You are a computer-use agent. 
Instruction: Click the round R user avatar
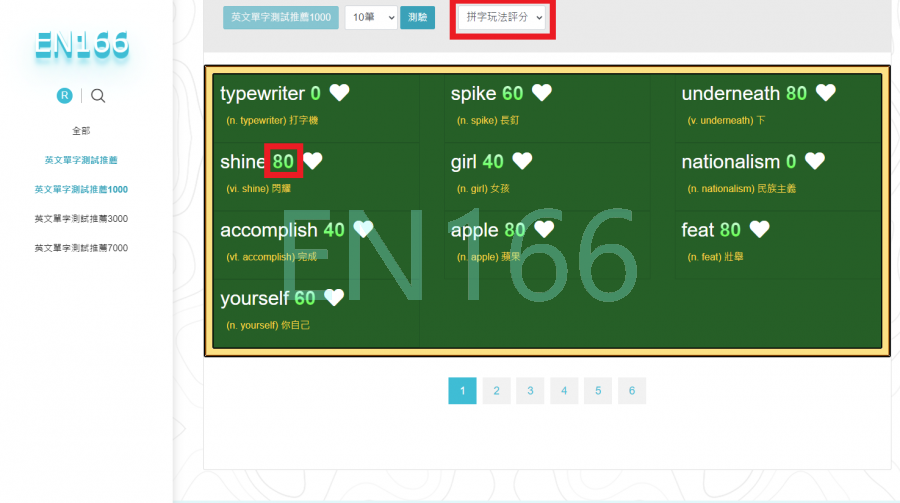64,95
